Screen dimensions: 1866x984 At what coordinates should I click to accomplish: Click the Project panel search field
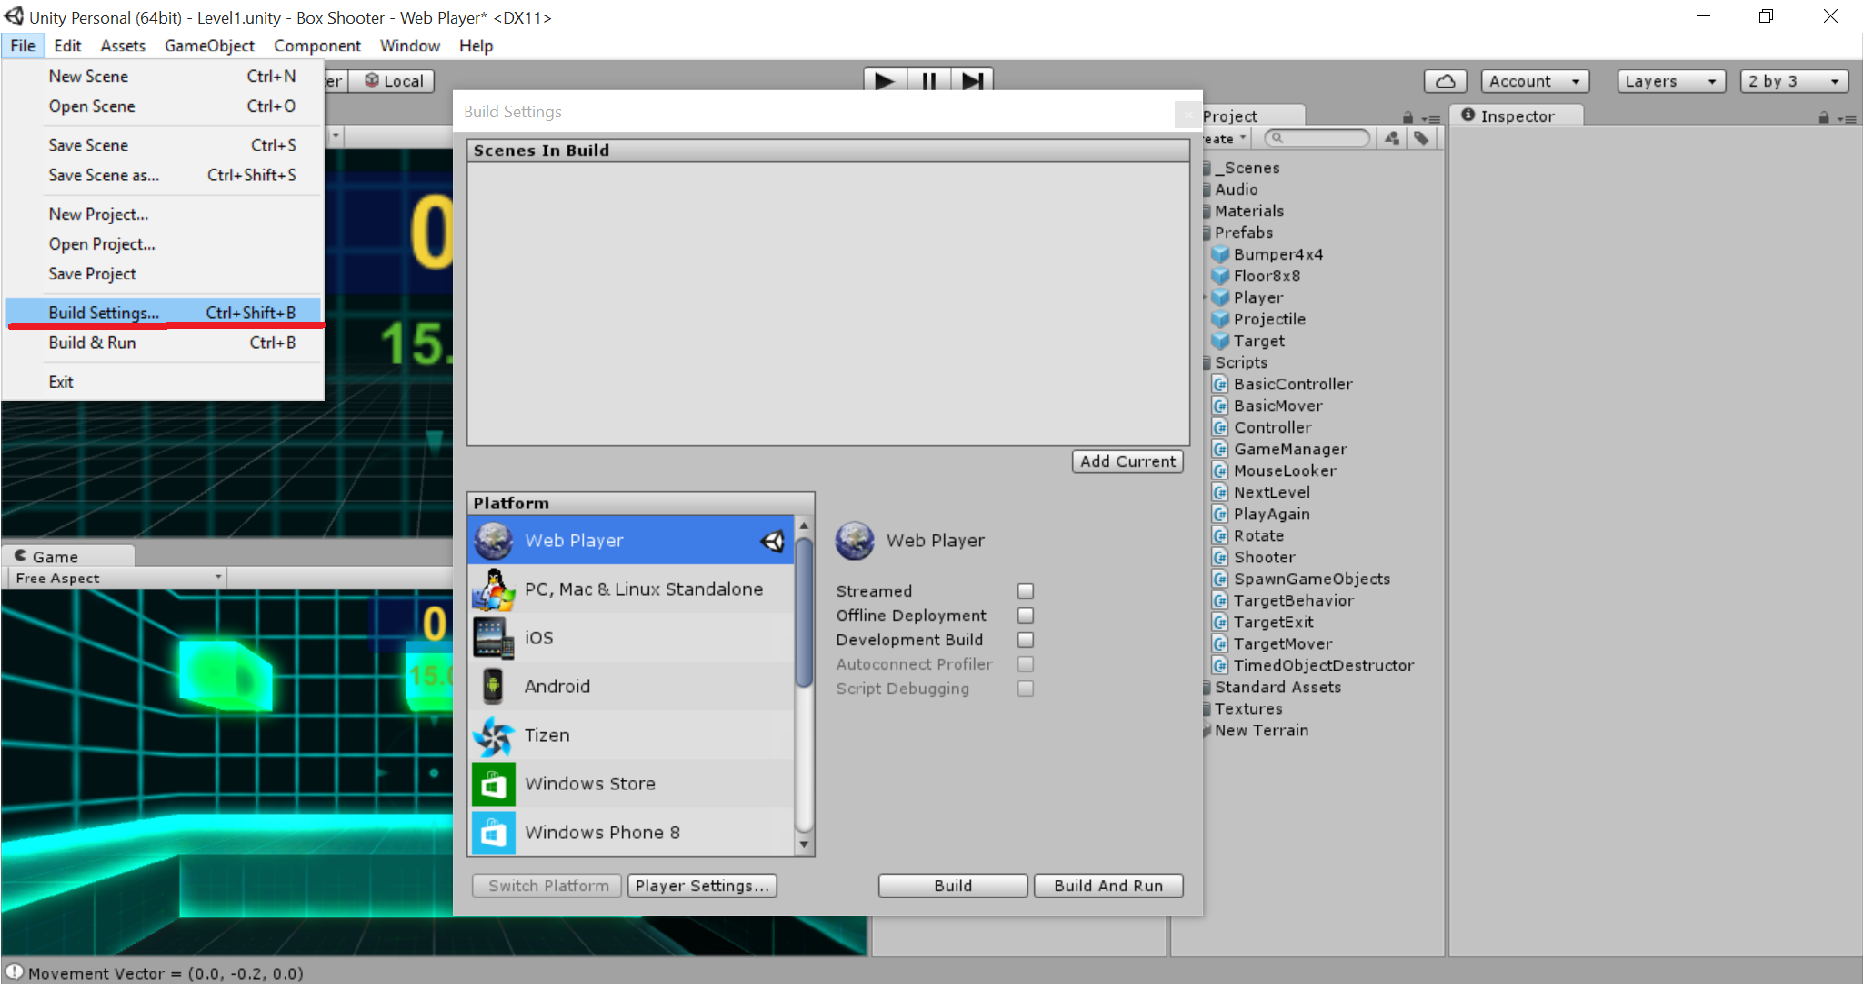(x=1318, y=138)
